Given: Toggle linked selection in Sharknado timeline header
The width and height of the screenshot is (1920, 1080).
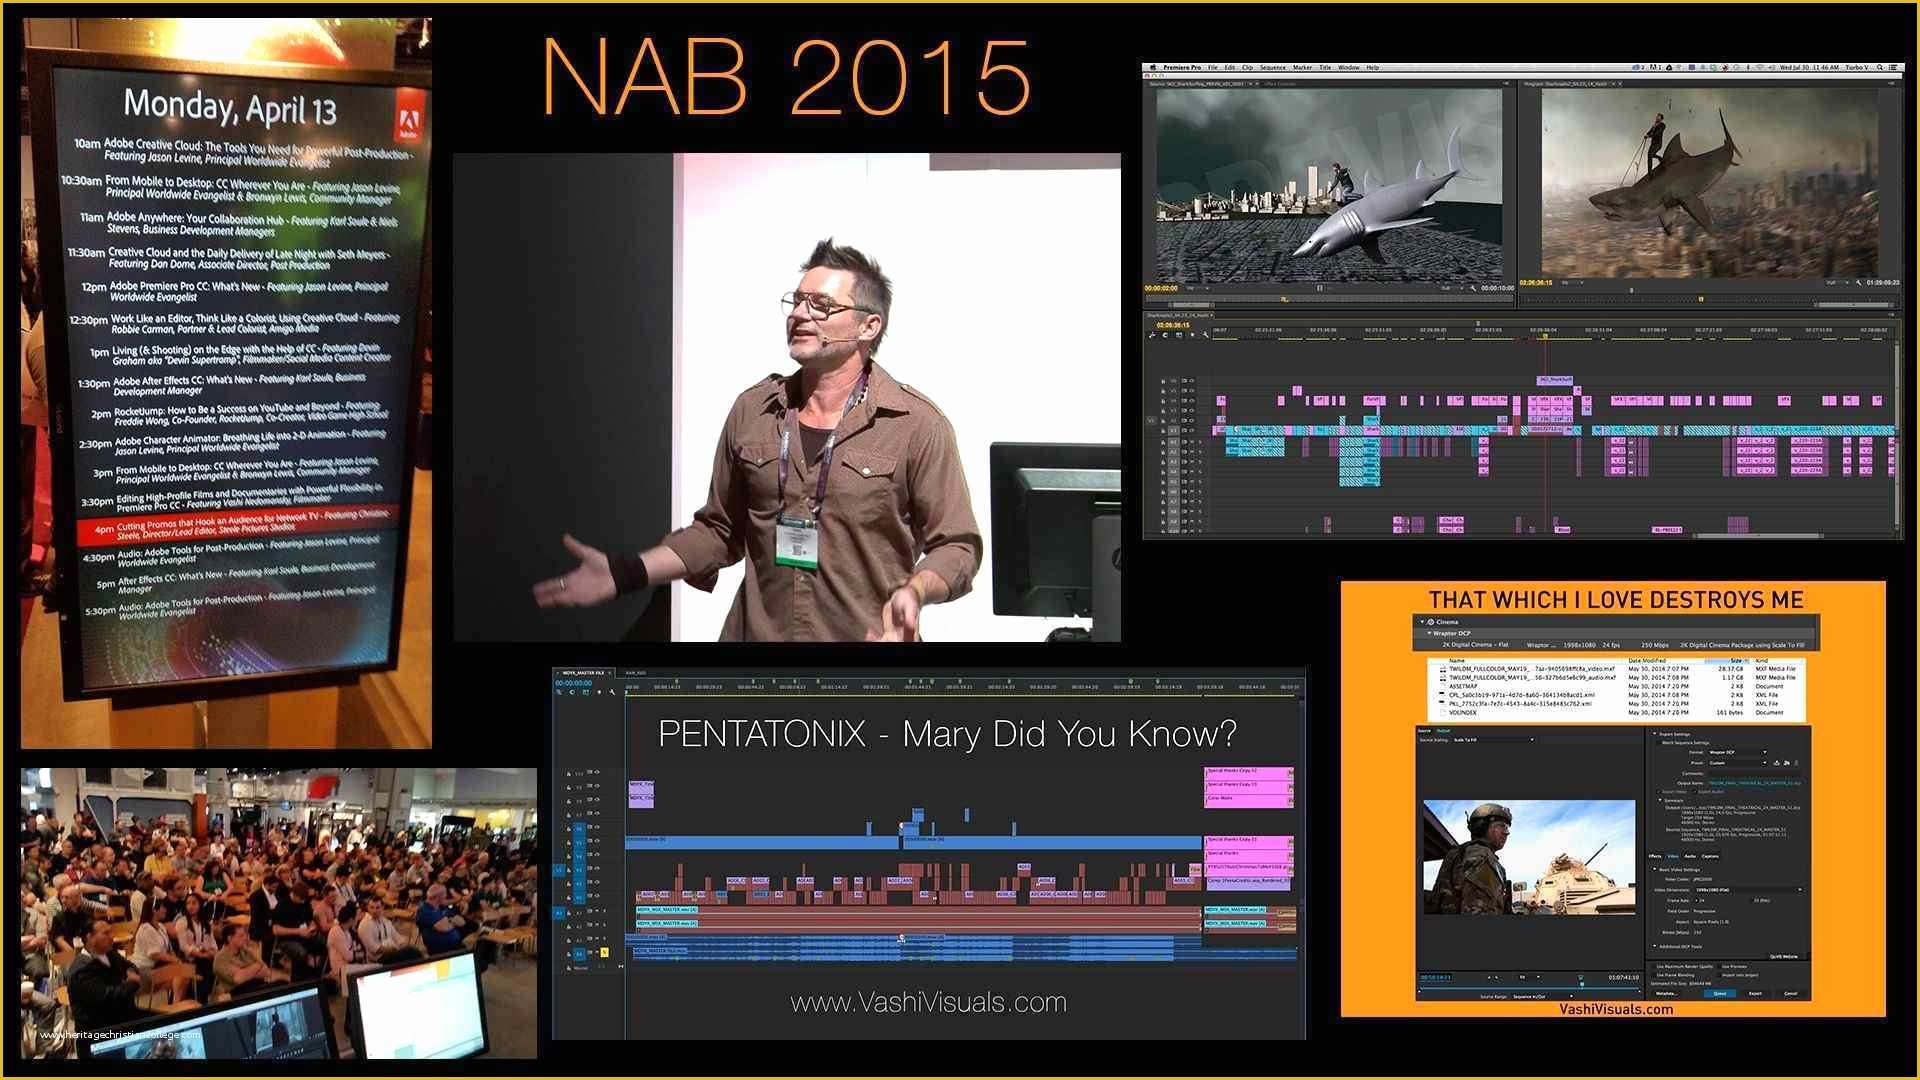Looking at the screenshot, I should pos(1179,335).
